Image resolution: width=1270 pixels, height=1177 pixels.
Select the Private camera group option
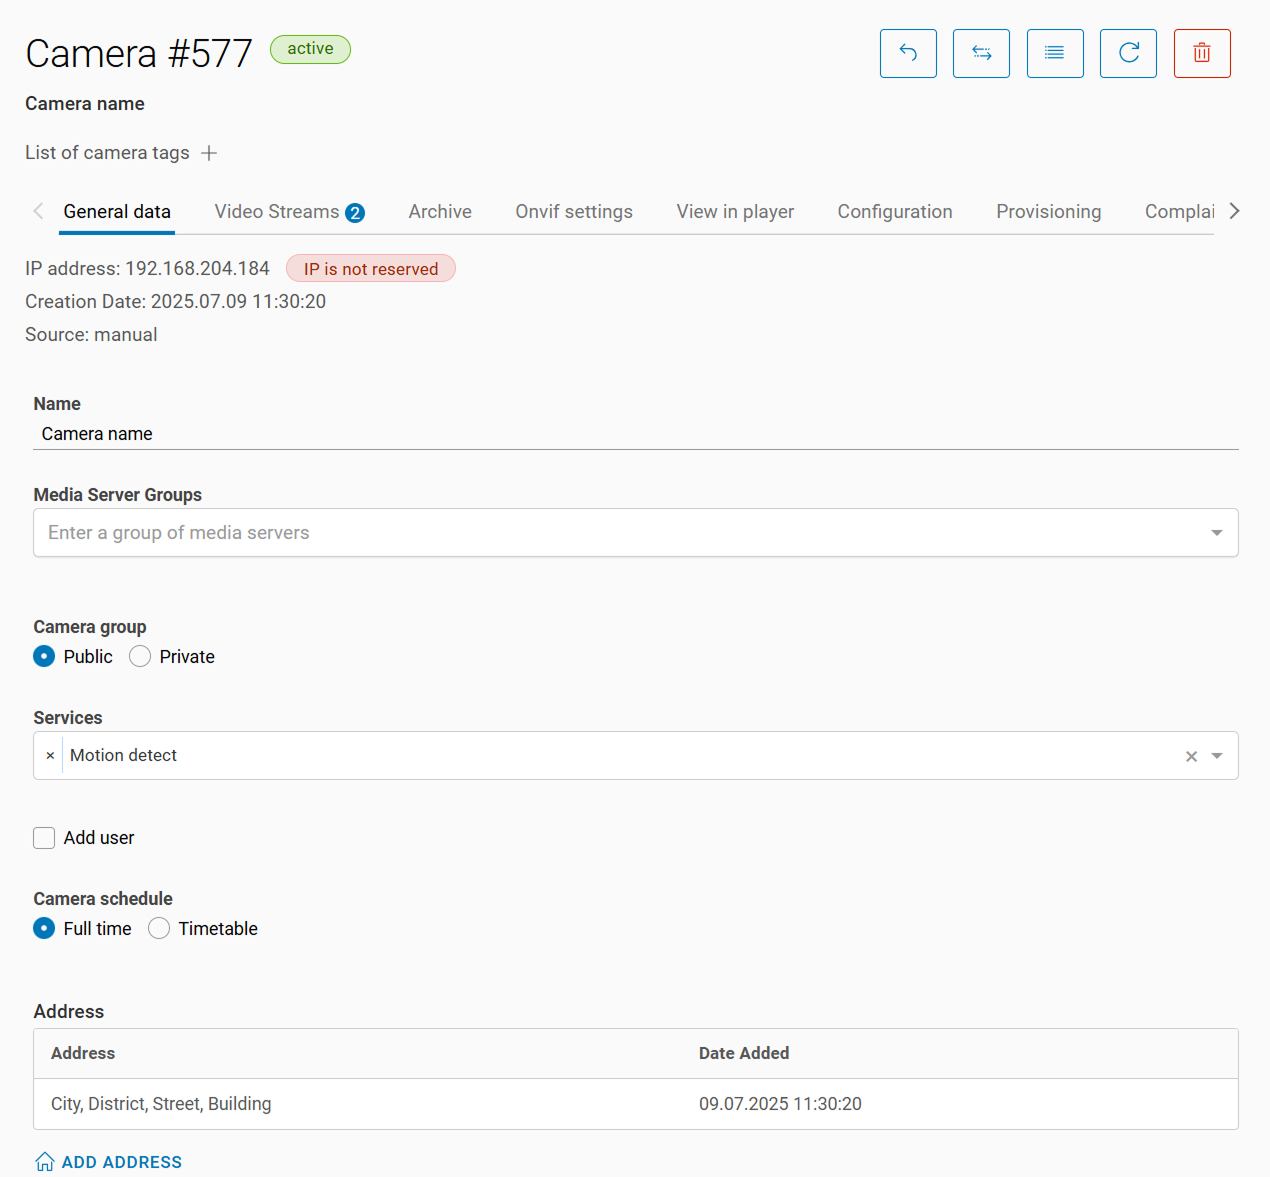(x=141, y=656)
